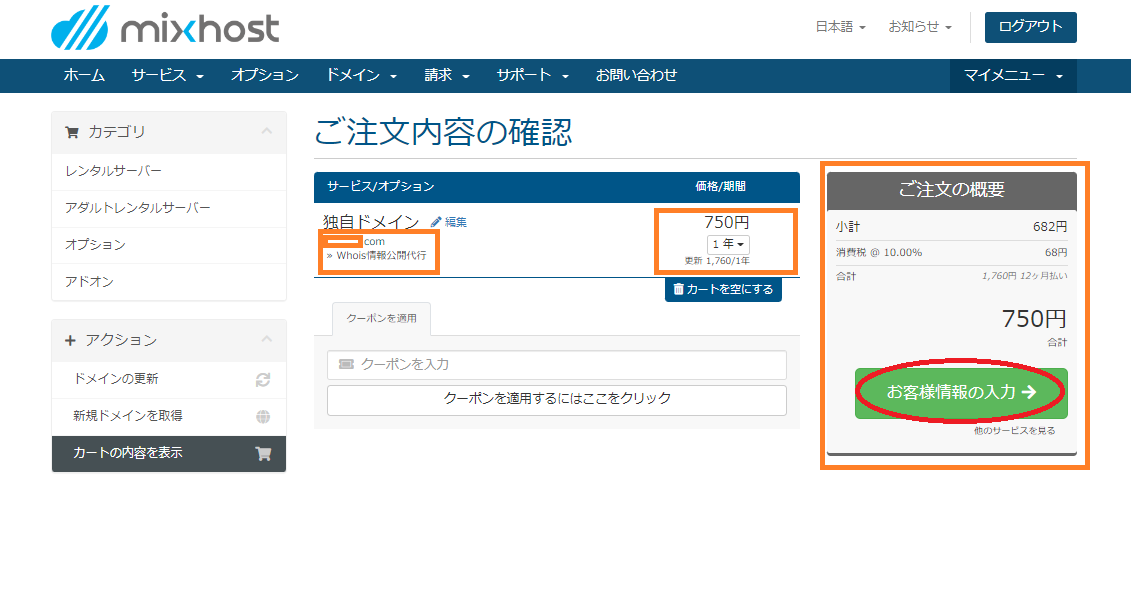This screenshot has width=1131, height=589.
Task: Click the trash icon on カートを空にする
Action: (x=680, y=288)
